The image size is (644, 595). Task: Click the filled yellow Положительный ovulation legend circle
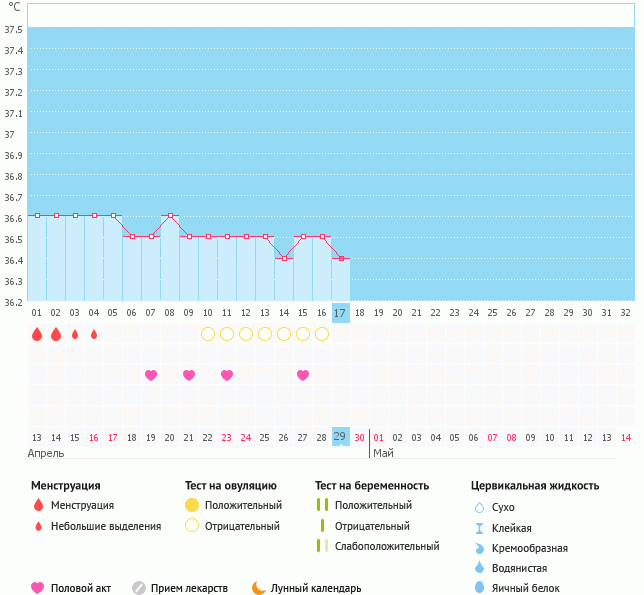tap(192, 505)
